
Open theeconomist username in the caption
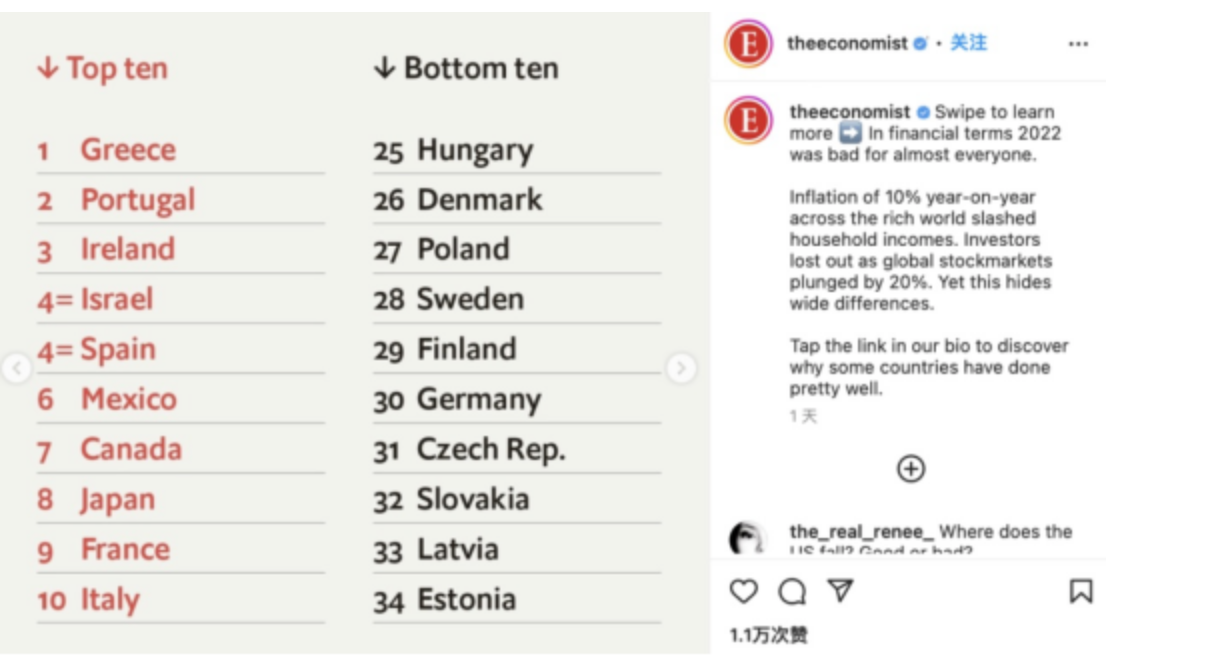click(x=850, y=112)
